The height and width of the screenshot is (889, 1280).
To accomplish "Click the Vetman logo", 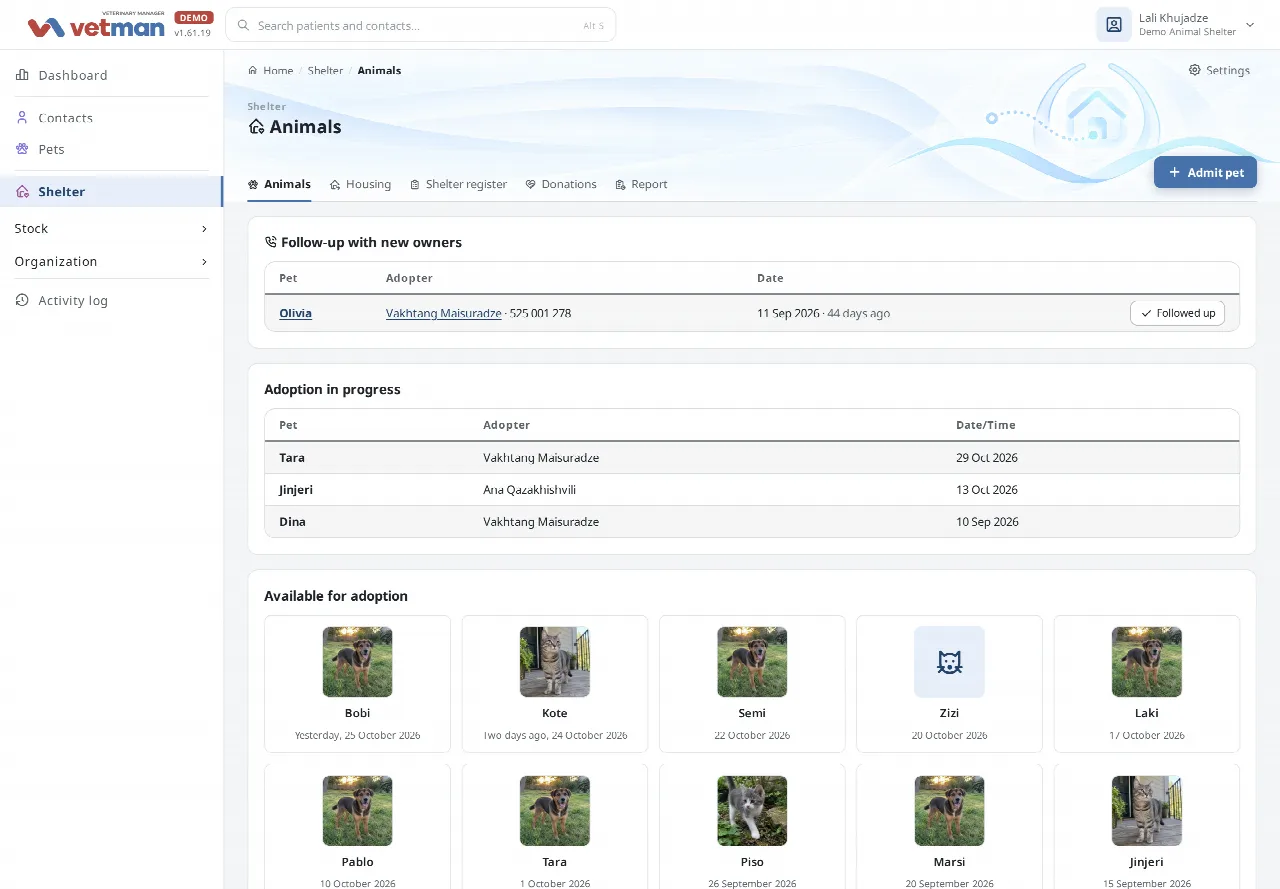I will click(96, 25).
